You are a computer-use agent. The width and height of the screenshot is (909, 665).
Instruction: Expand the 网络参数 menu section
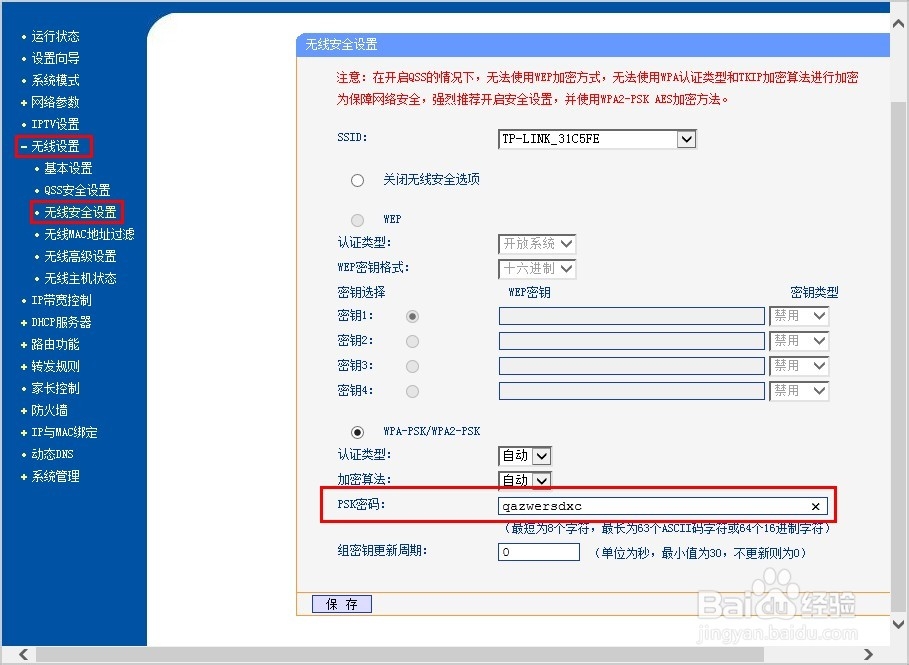coord(53,101)
